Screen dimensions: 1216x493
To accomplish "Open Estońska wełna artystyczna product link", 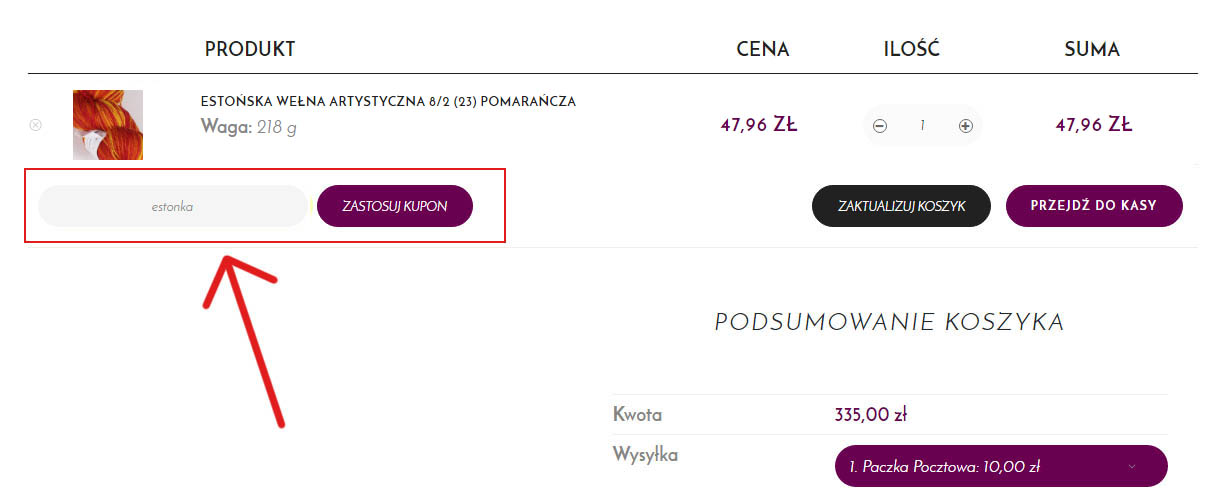I will (x=388, y=102).
